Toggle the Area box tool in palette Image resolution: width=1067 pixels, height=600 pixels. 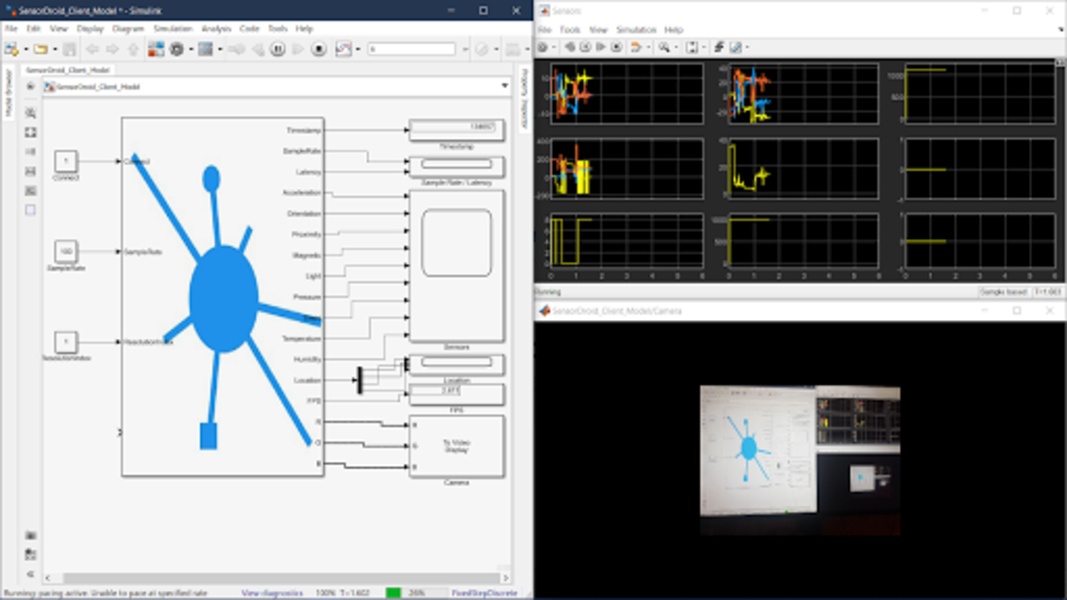[31, 210]
